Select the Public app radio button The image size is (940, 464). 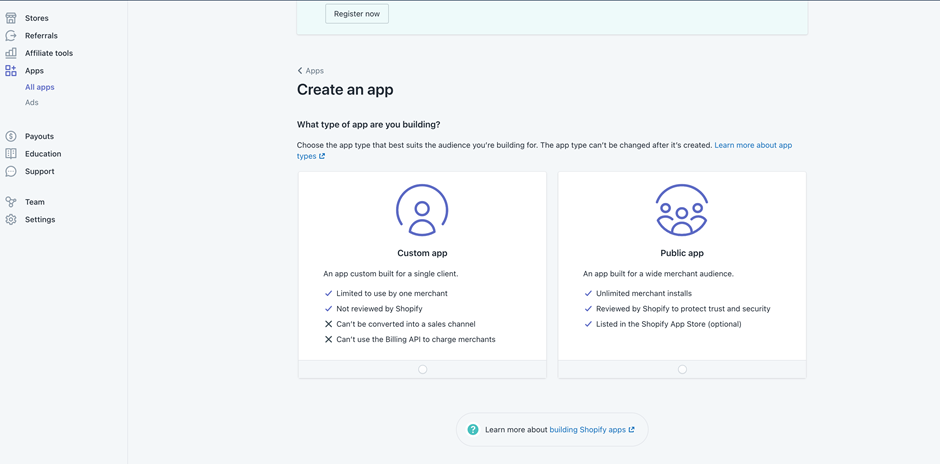tap(682, 369)
